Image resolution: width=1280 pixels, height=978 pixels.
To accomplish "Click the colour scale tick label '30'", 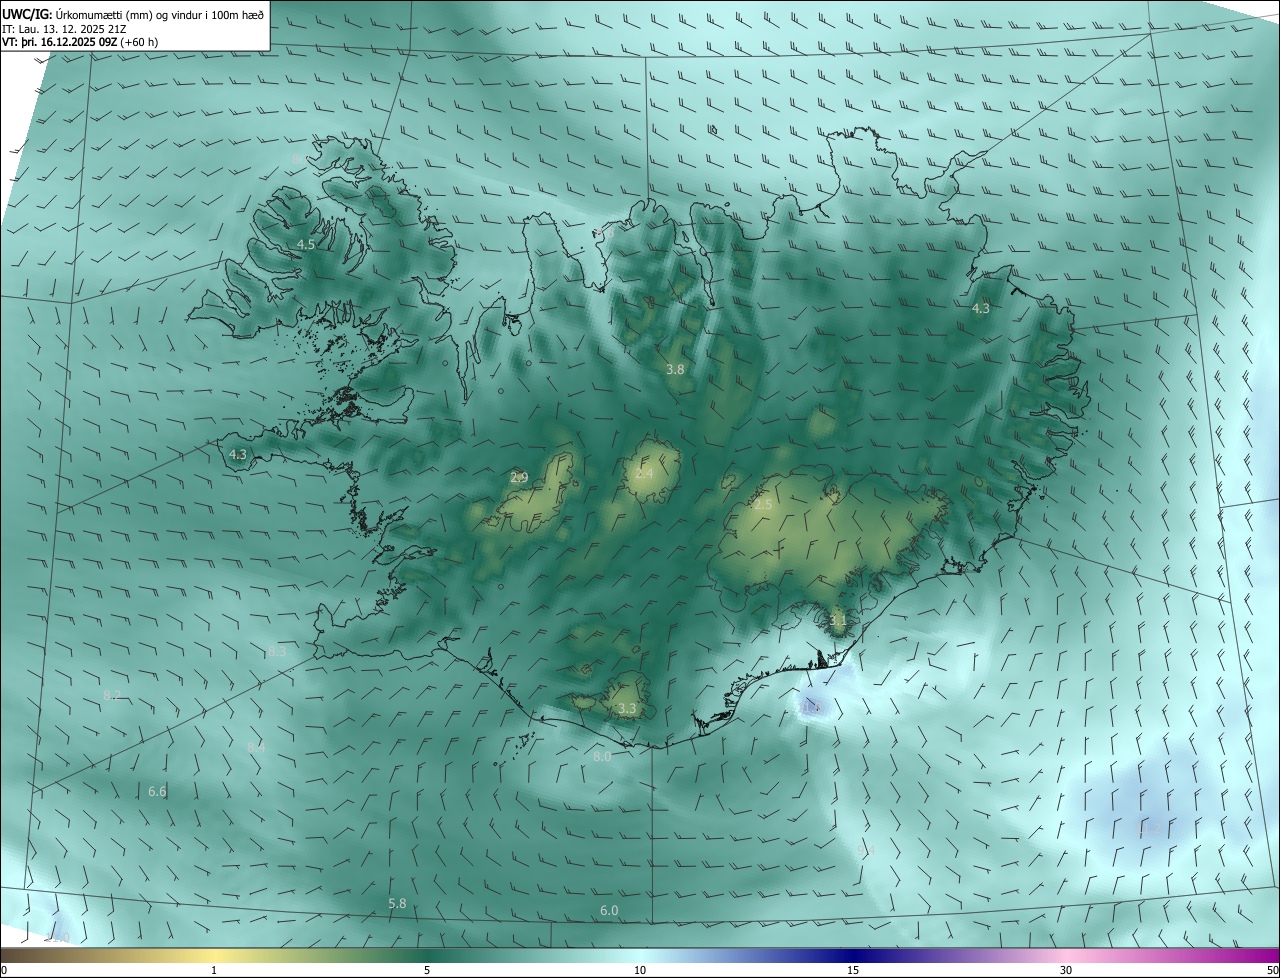I will coord(1066,970).
